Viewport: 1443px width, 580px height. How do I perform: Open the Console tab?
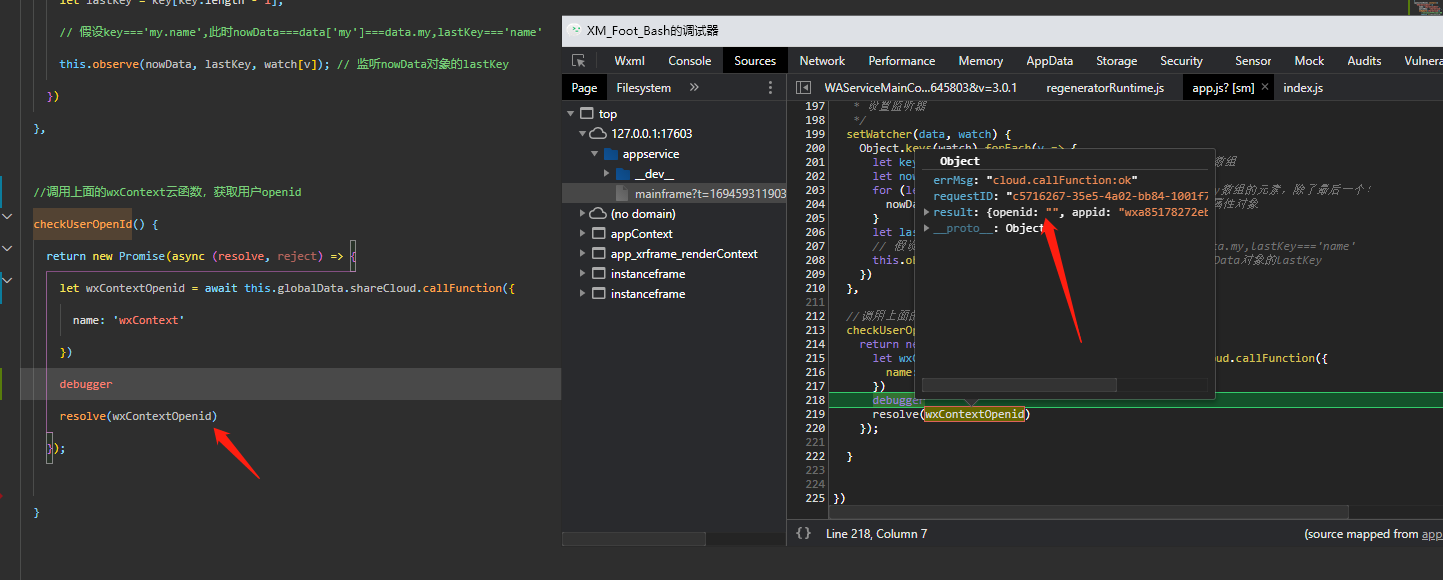(x=690, y=61)
